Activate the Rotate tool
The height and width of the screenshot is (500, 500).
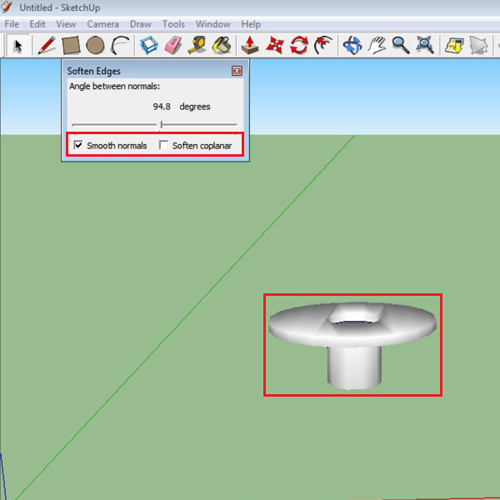[x=299, y=45]
